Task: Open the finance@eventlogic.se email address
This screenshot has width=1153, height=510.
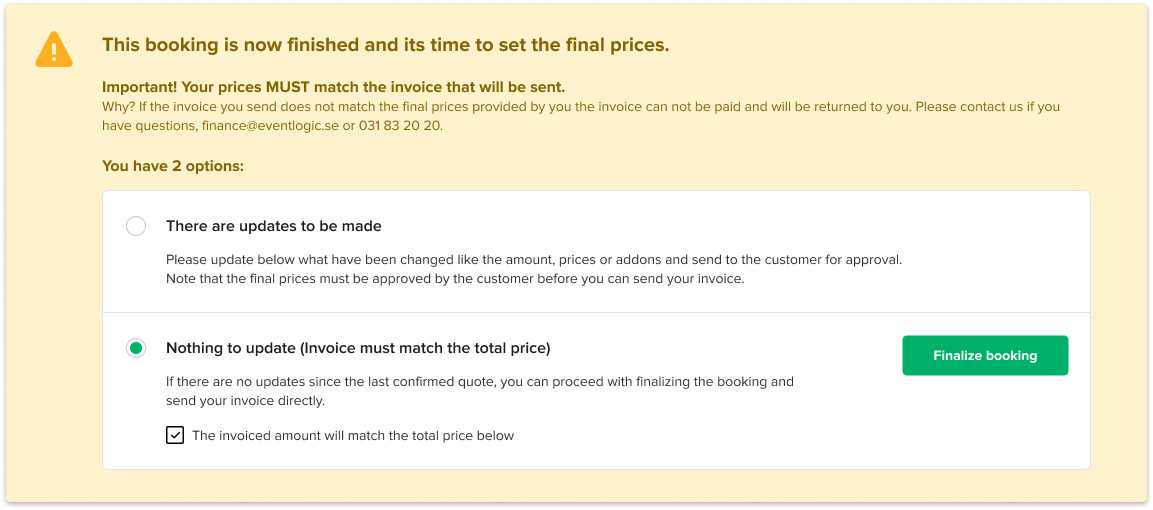Action: tap(270, 125)
